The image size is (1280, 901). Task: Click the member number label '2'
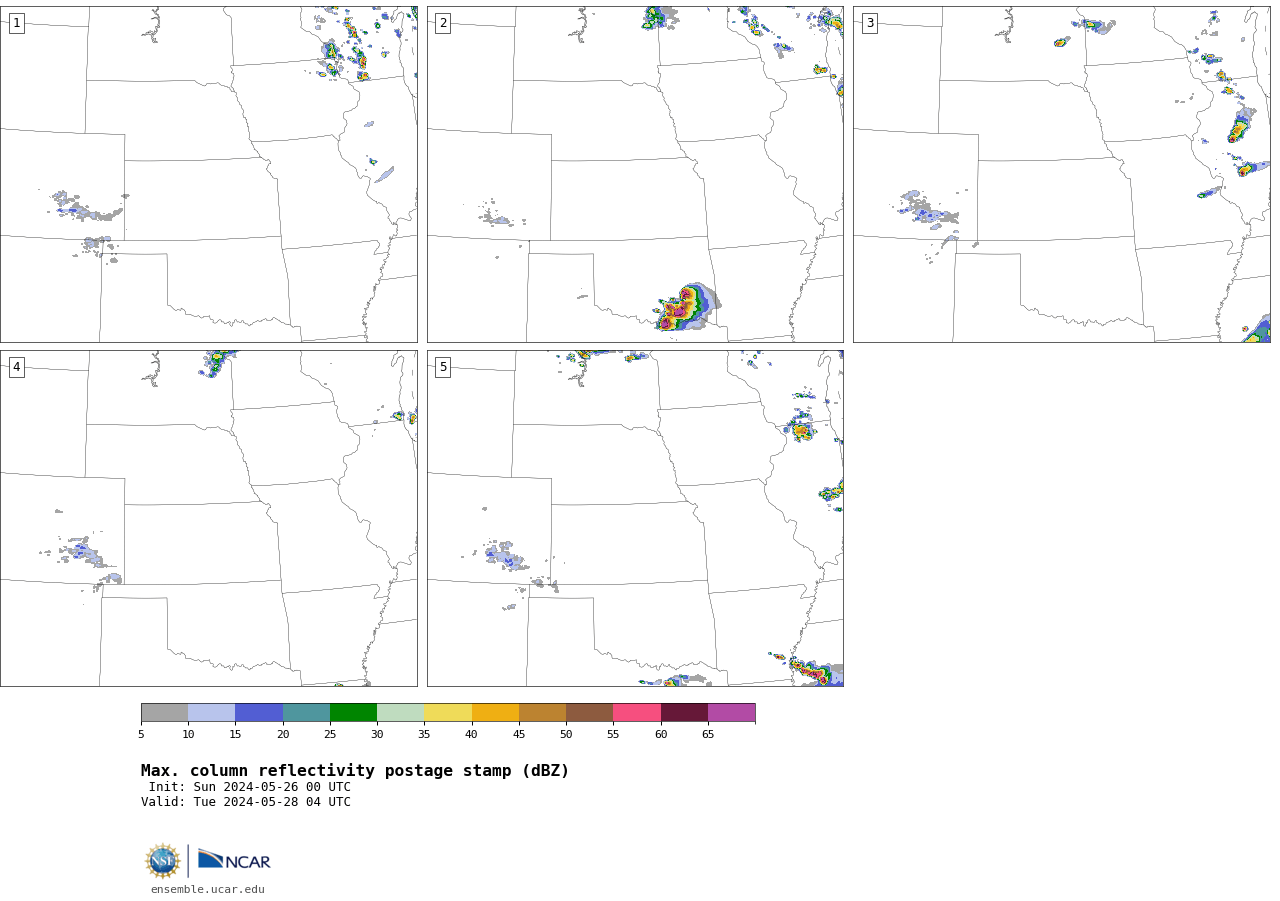tap(443, 23)
